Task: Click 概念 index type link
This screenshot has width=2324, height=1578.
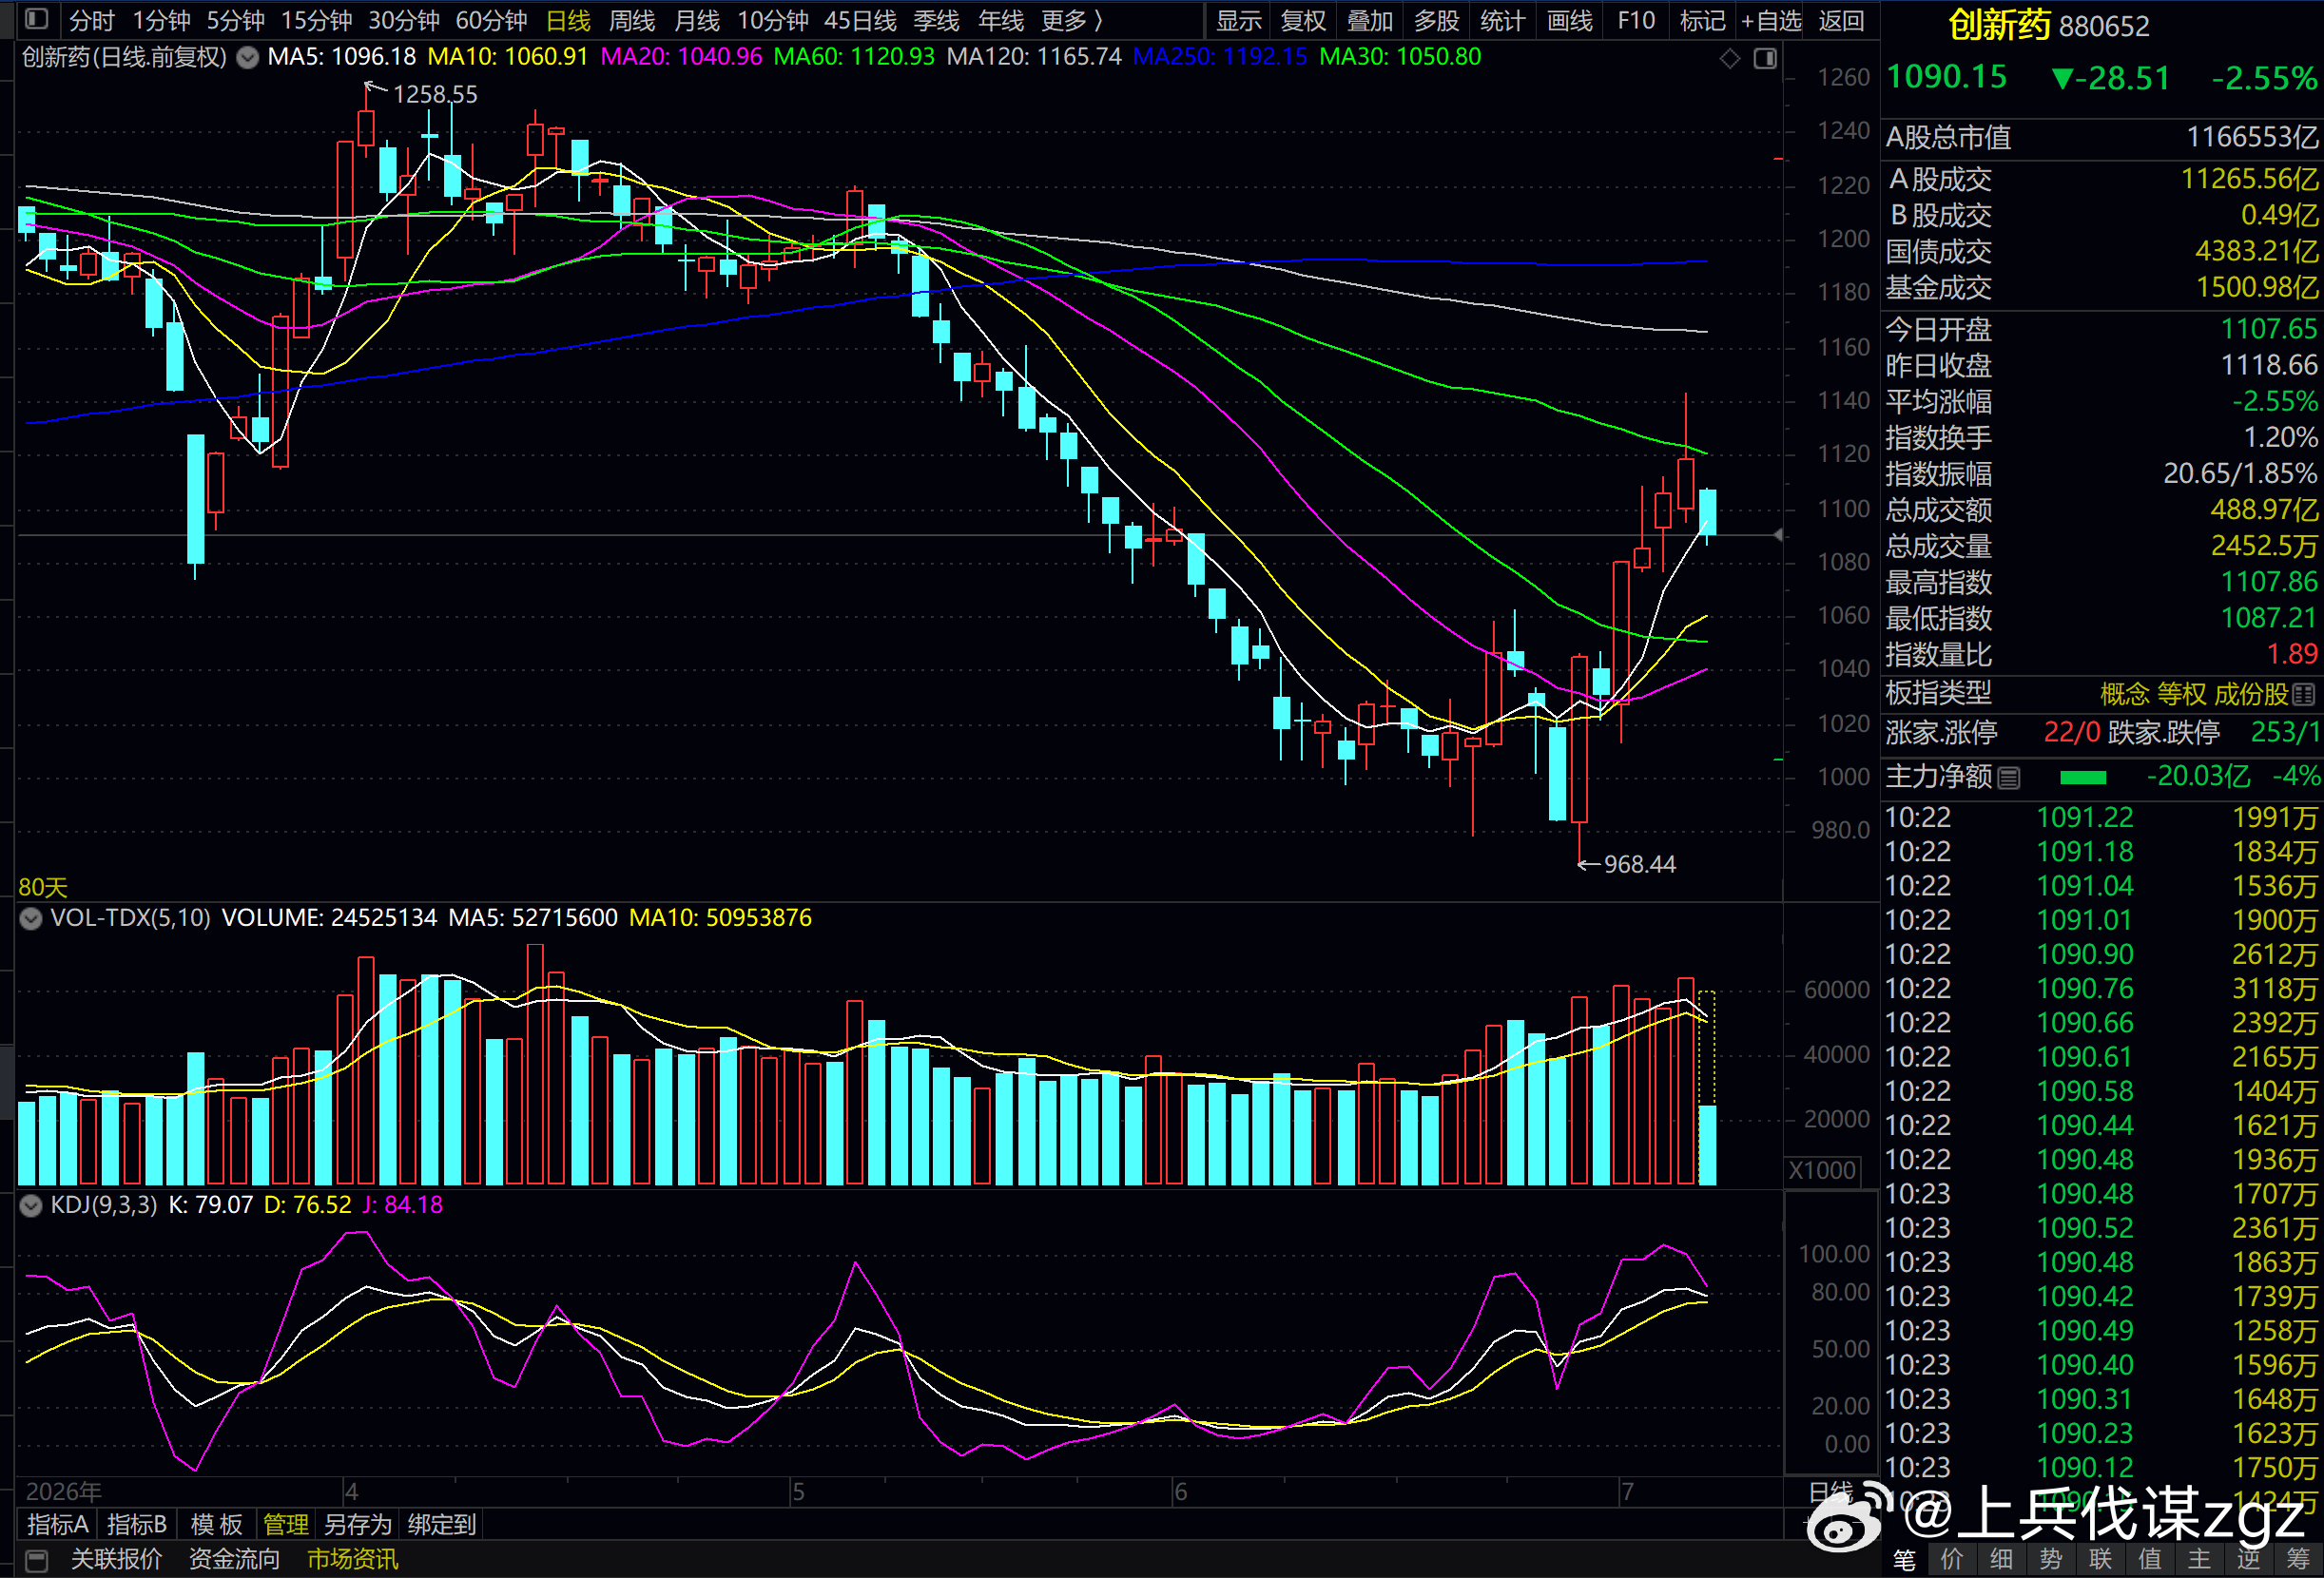Action: 2124,694
